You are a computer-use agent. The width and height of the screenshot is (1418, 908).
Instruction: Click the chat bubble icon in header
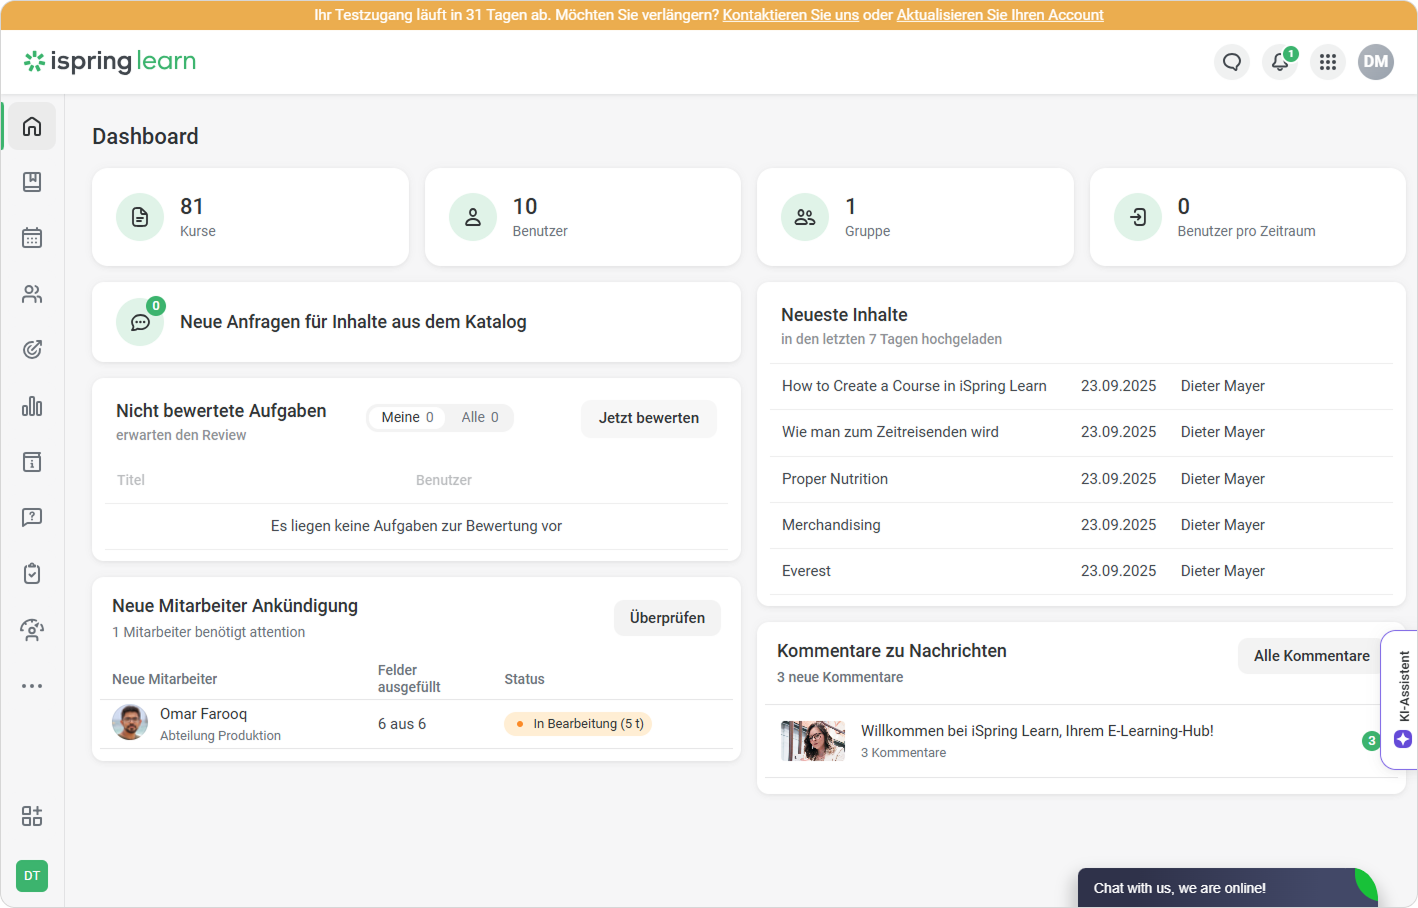(x=1231, y=62)
